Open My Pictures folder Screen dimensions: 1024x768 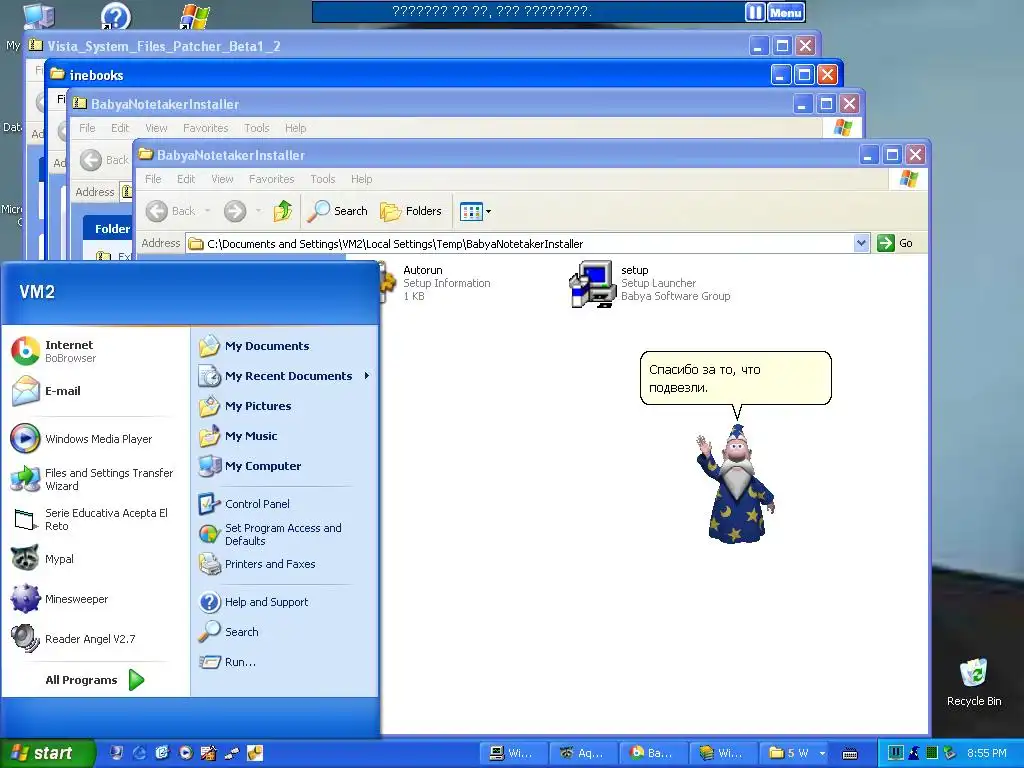click(x=285, y=406)
